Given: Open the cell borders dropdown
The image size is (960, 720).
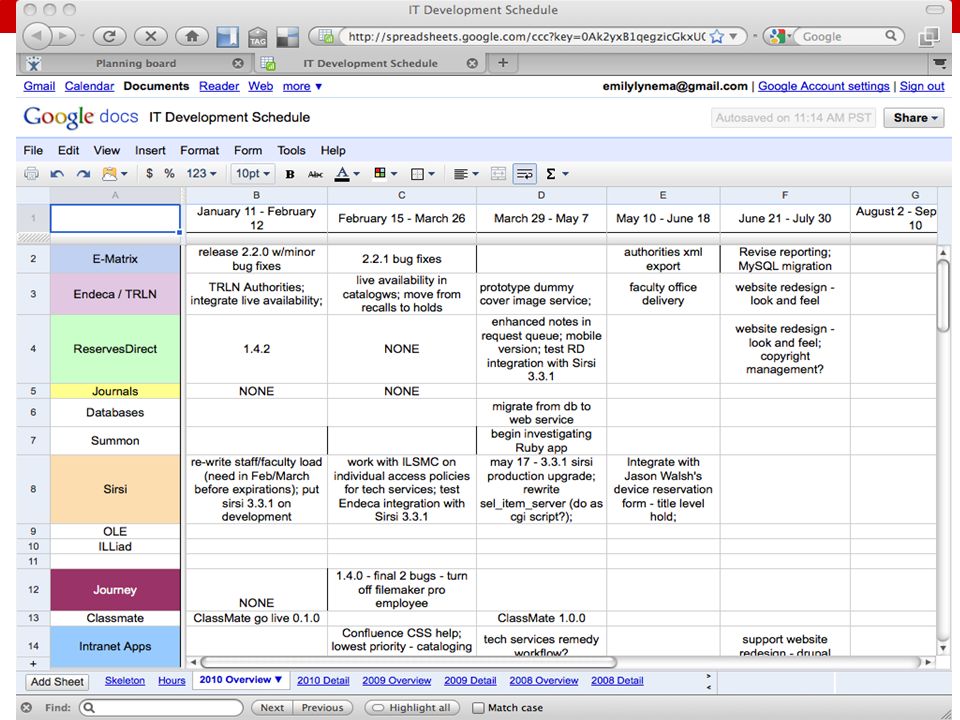Looking at the screenshot, I should (422, 174).
